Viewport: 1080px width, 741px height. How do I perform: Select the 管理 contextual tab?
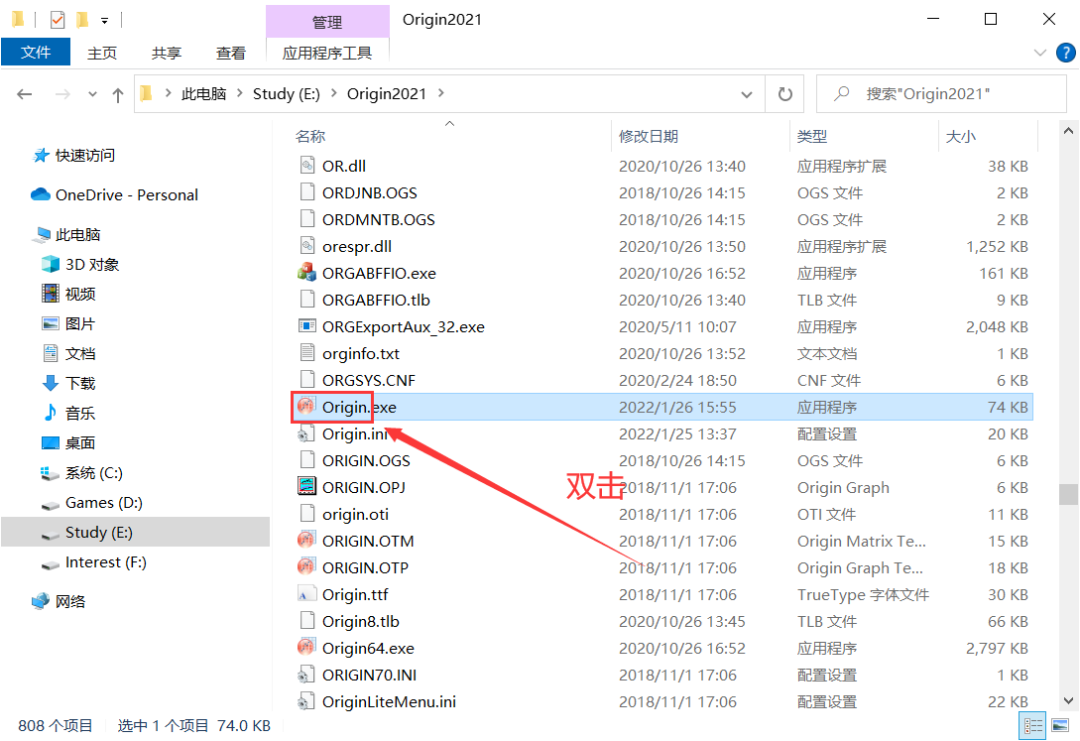coord(327,22)
